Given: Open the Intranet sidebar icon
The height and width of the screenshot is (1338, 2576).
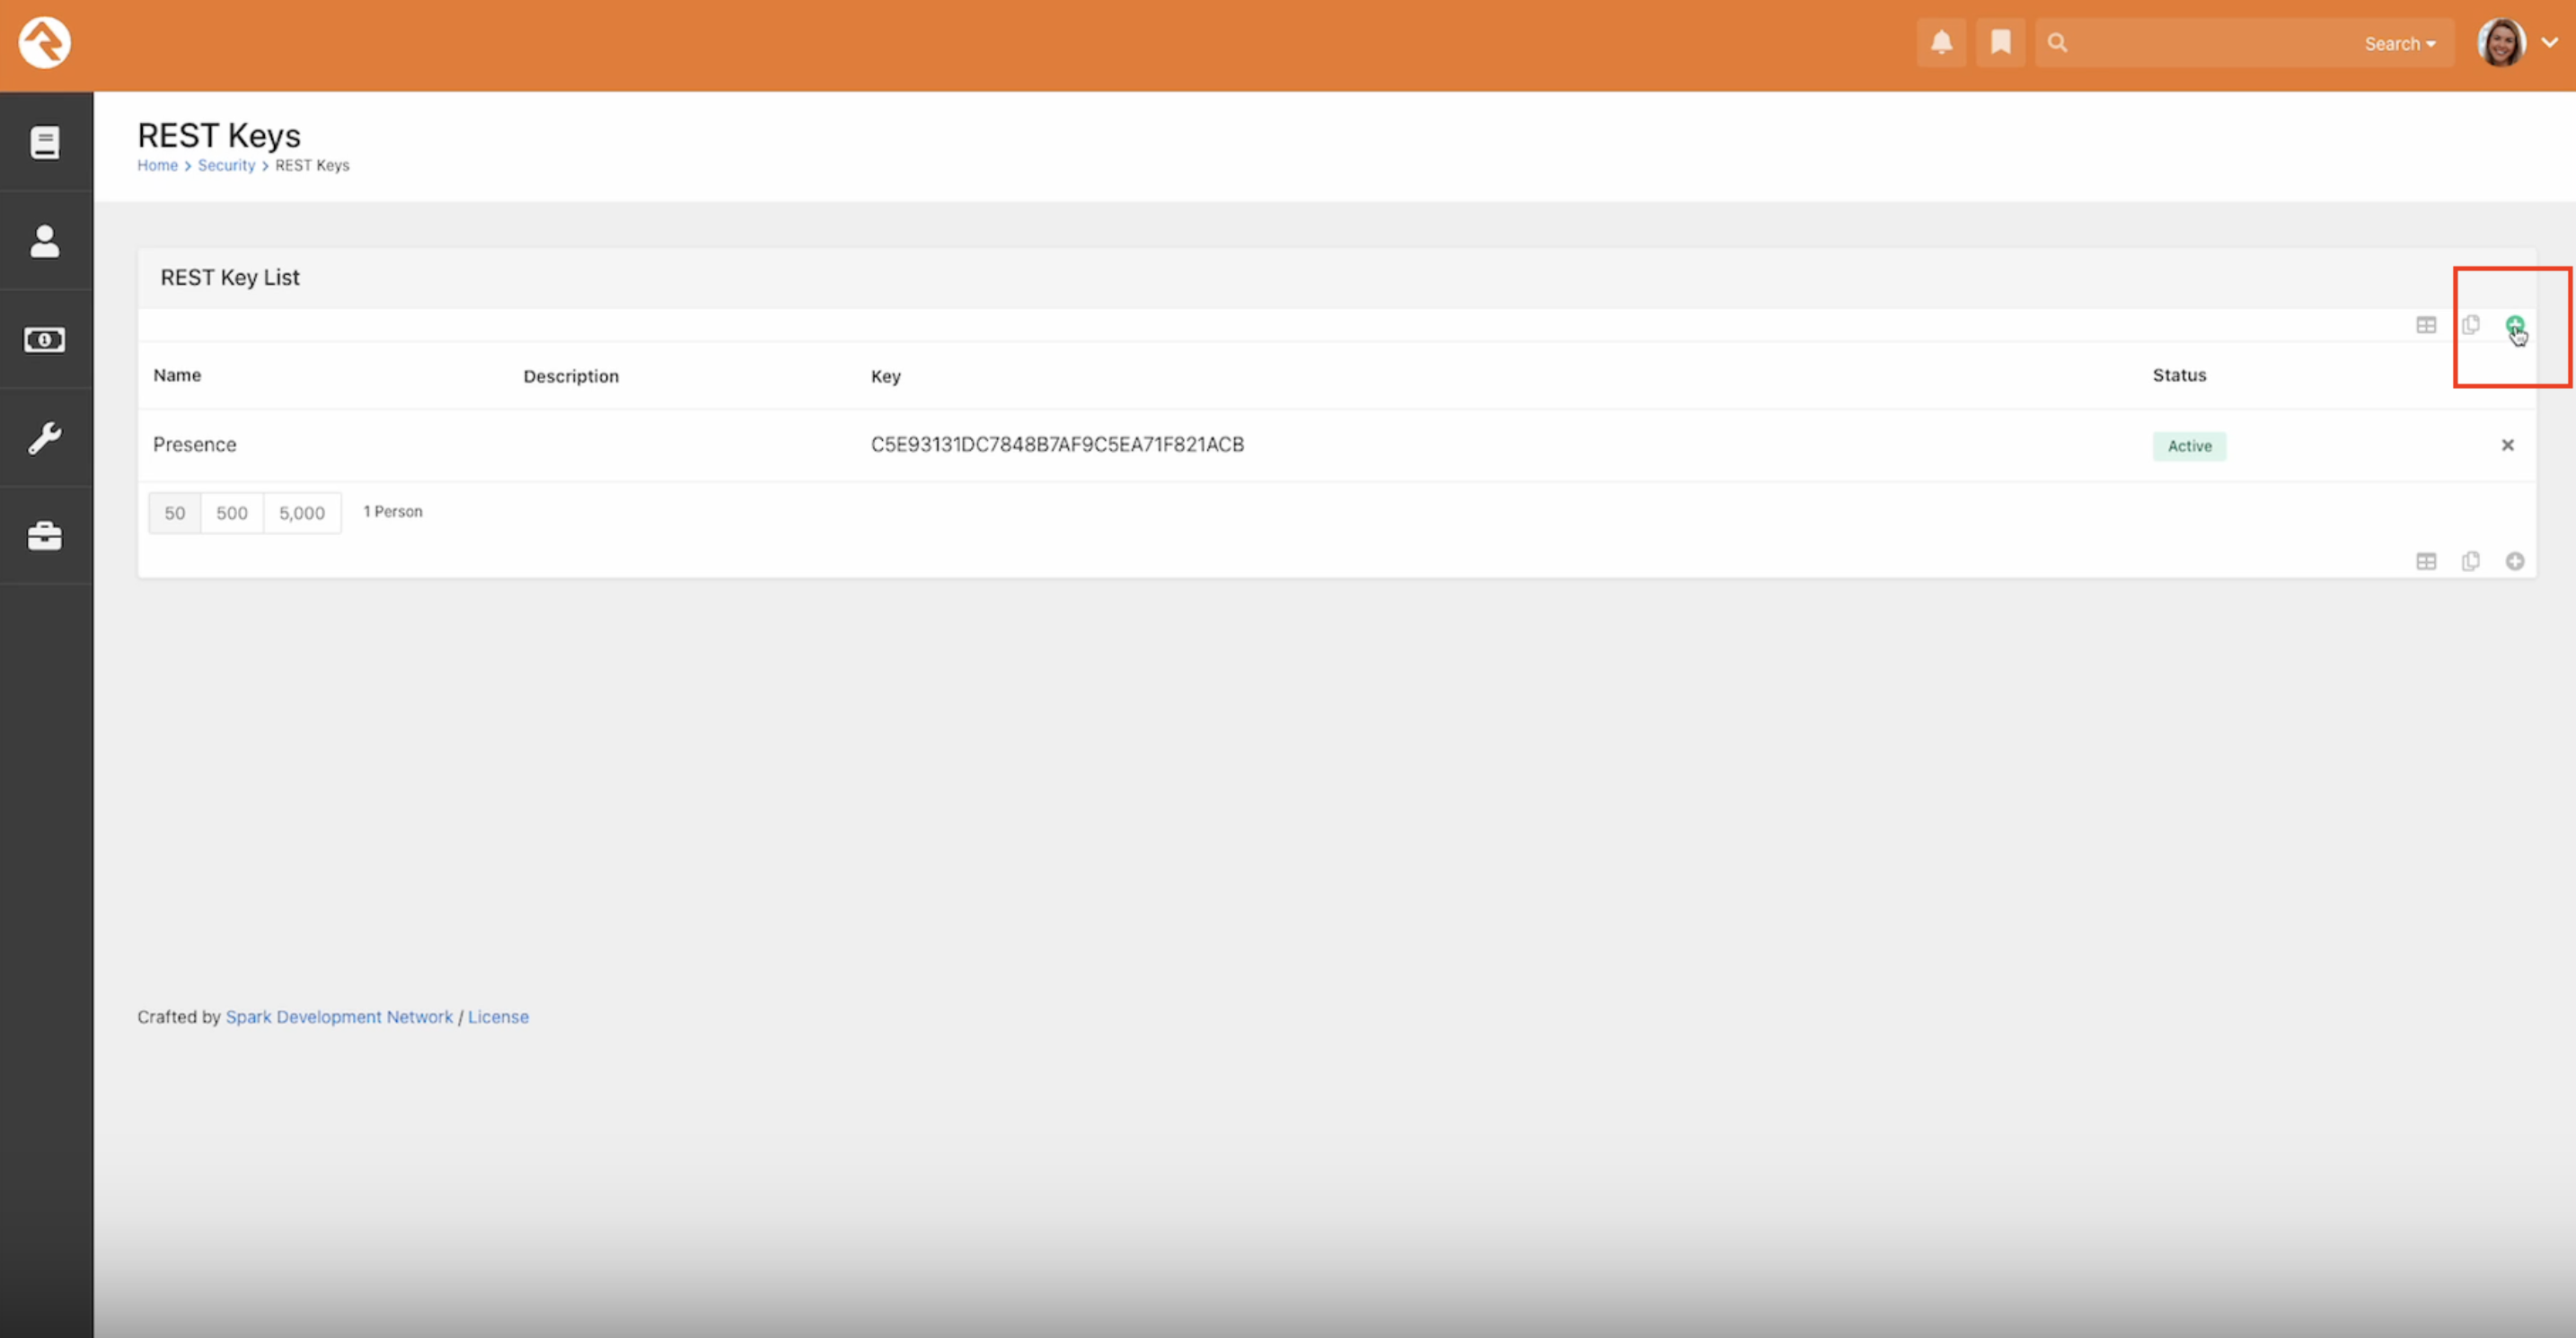Looking at the screenshot, I should pyautogui.click(x=45, y=142).
